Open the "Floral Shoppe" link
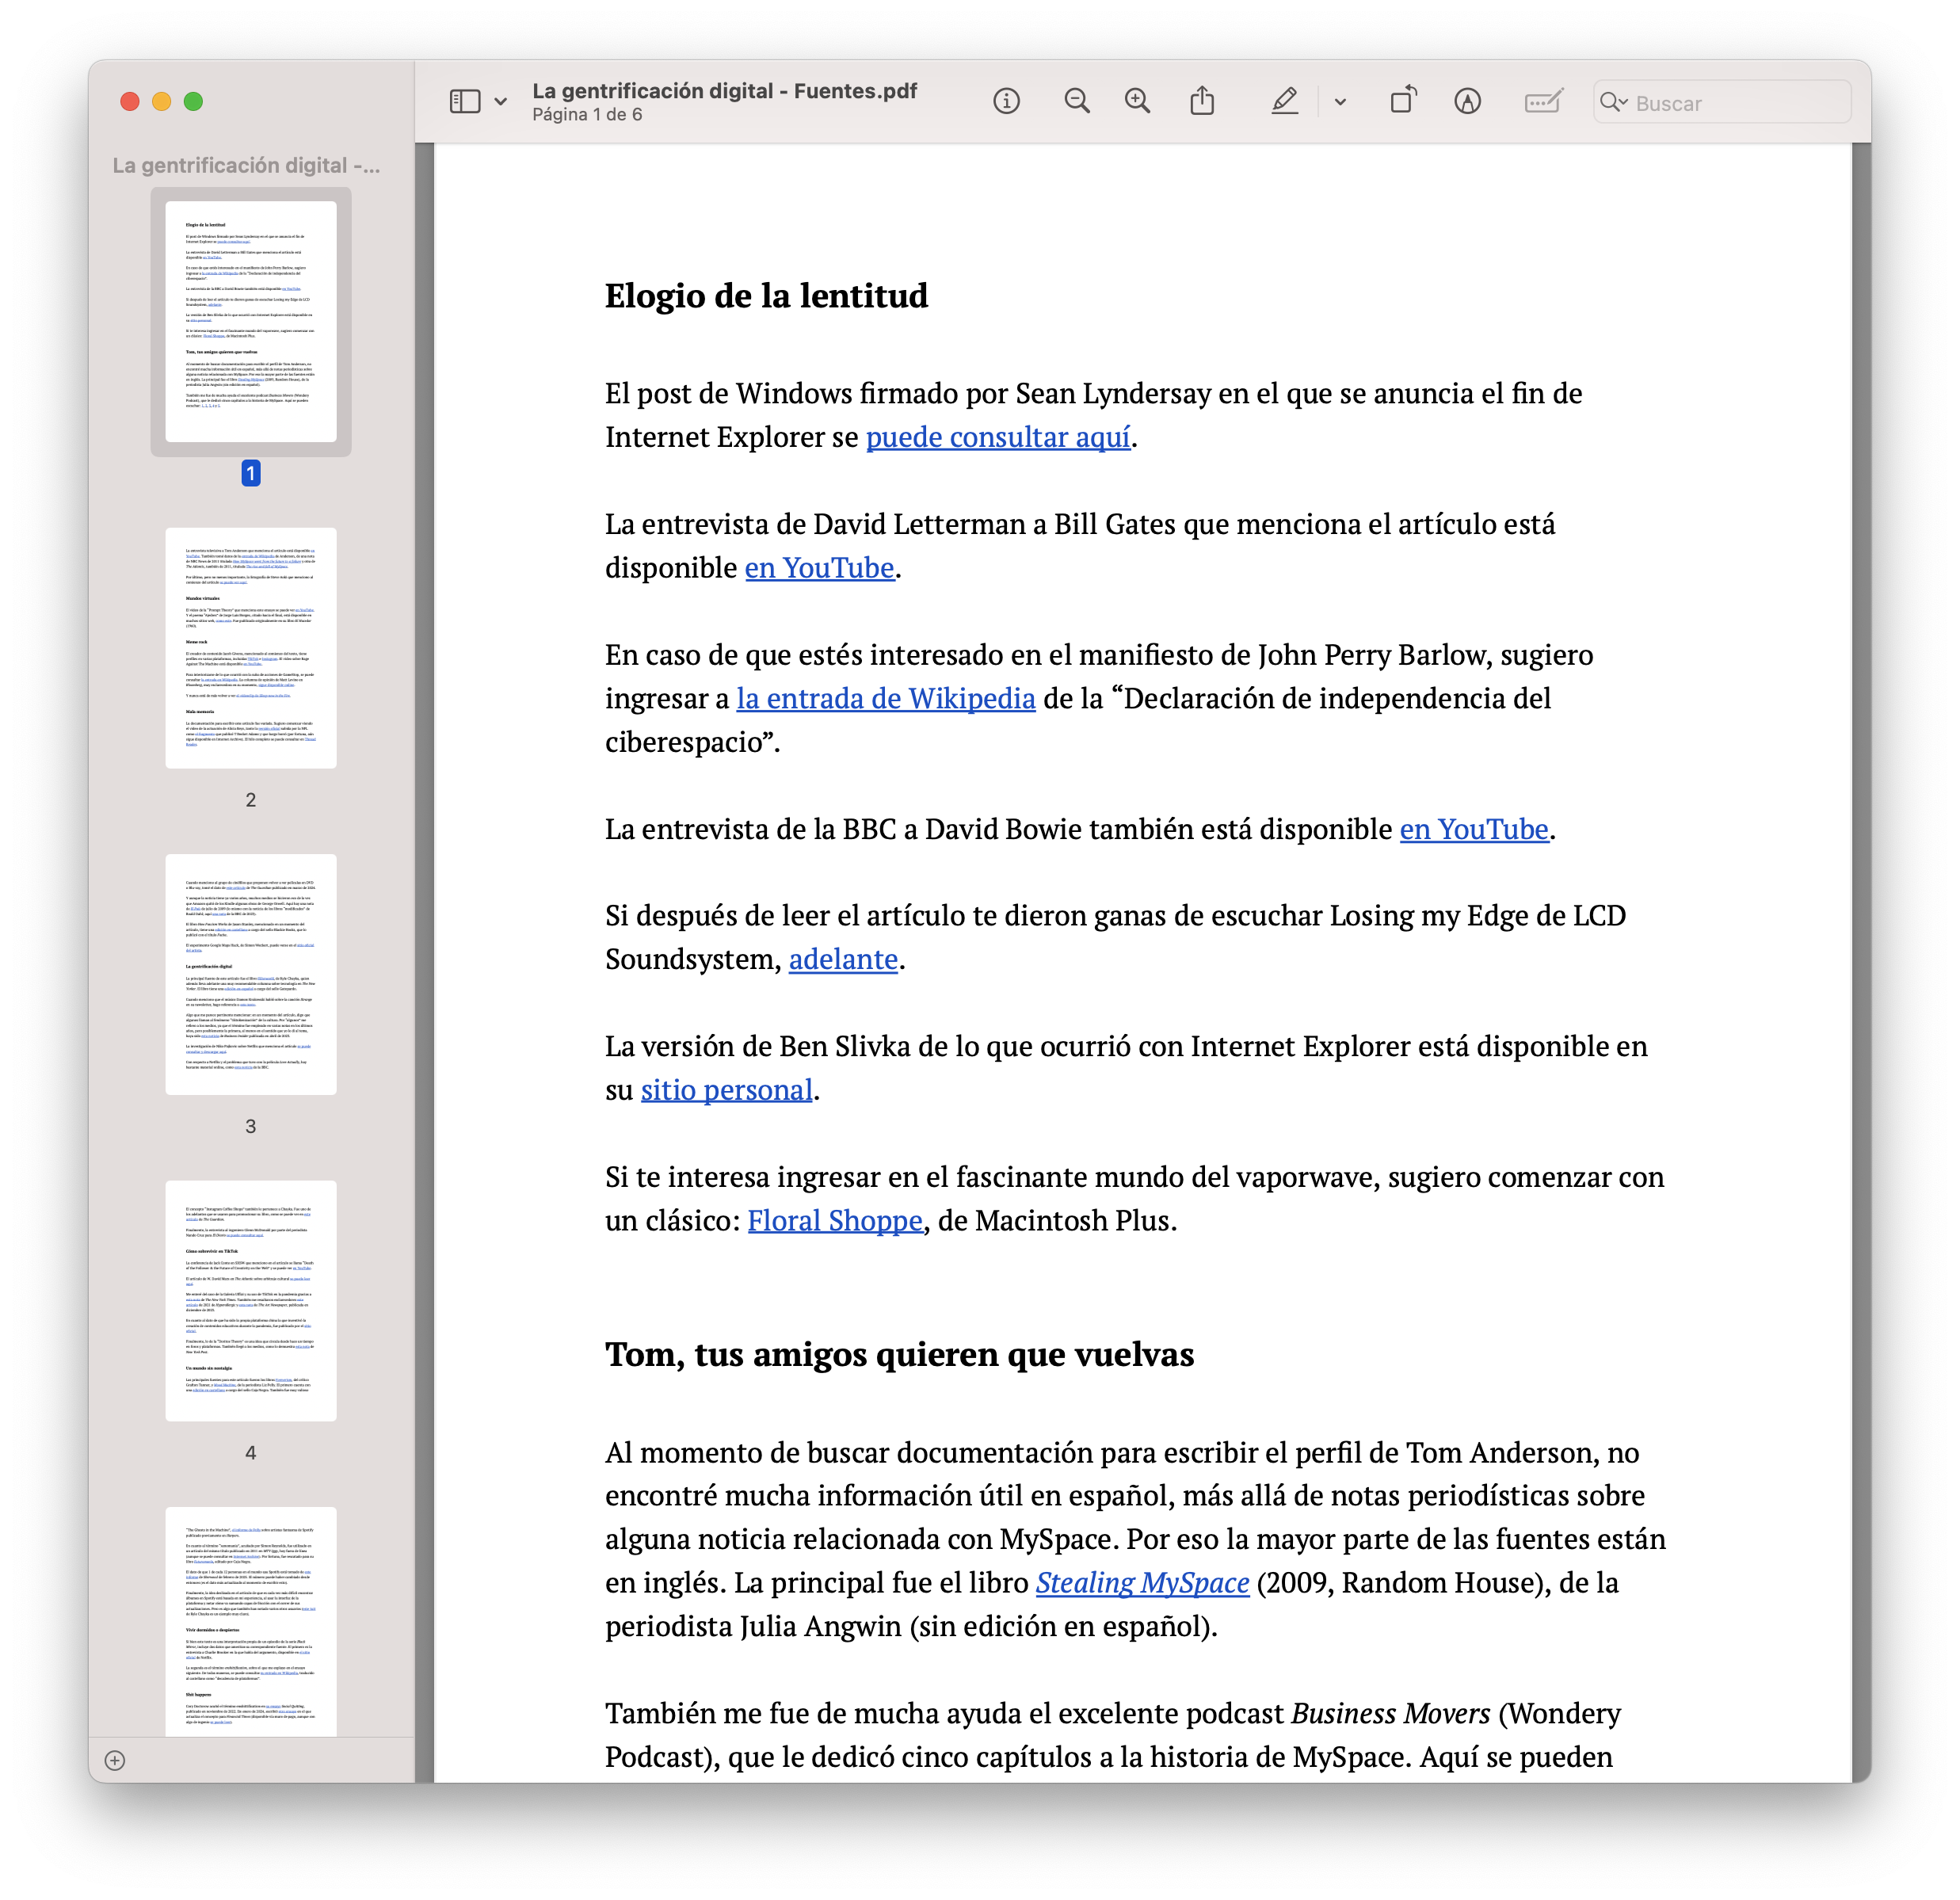This screenshot has height=1900, width=1960. 834,1220
